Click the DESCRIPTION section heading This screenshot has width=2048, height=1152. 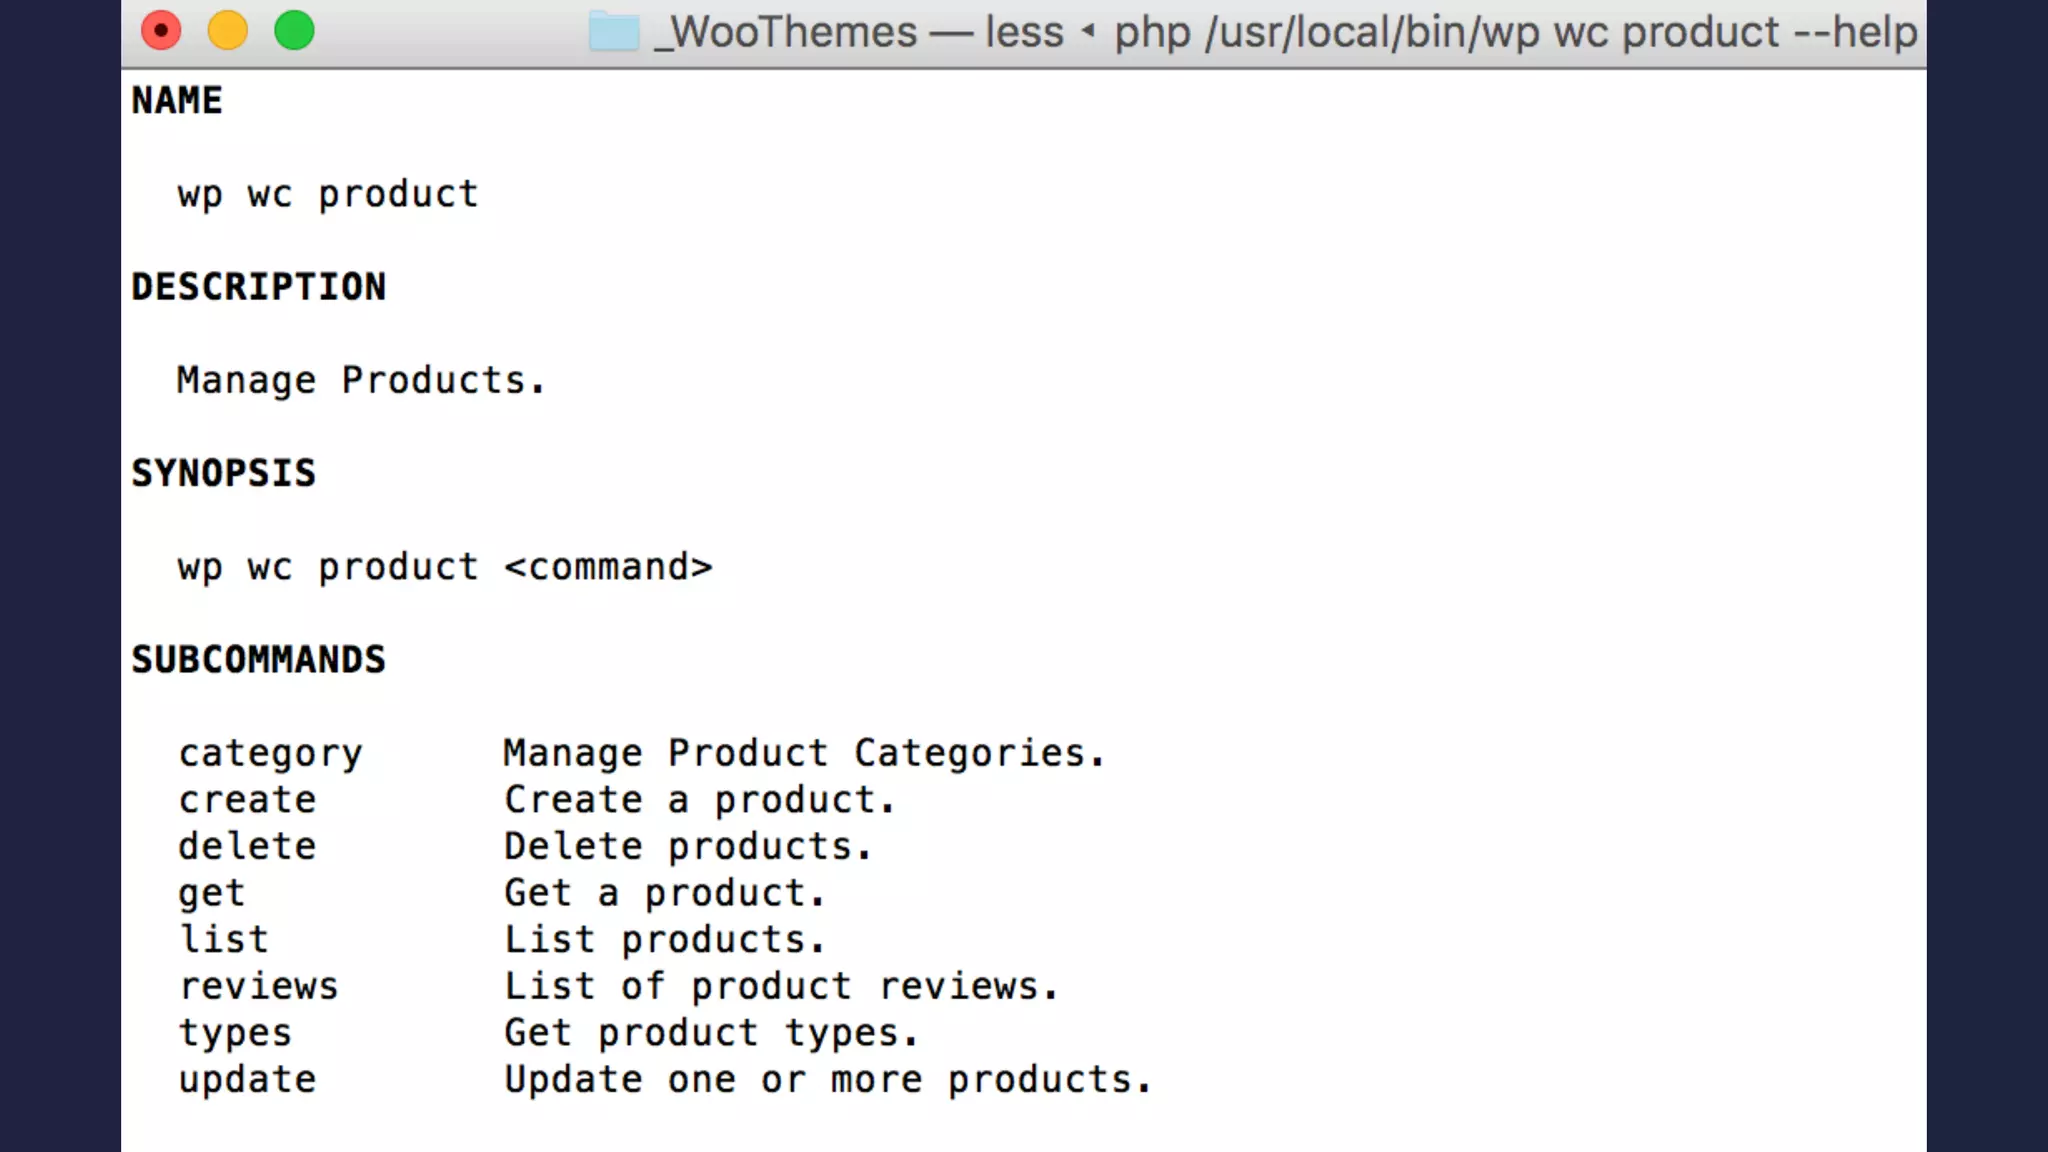coord(258,287)
